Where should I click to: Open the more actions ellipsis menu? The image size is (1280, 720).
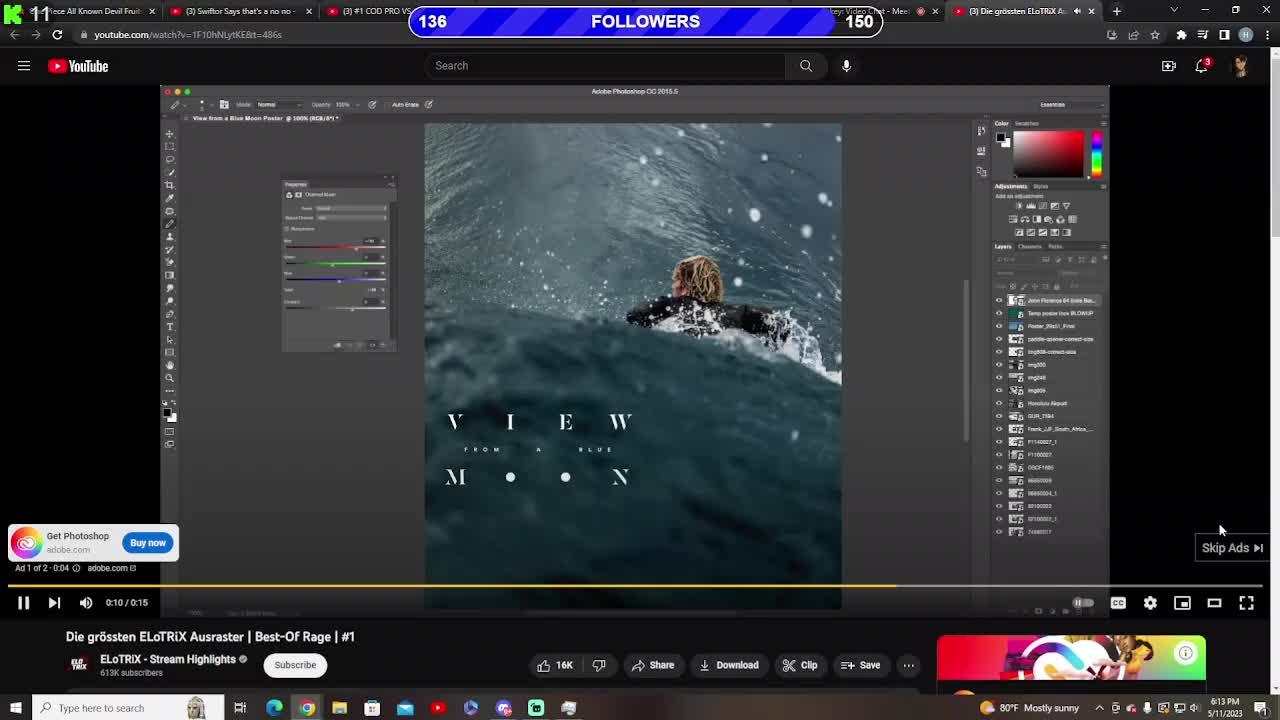[x=908, y=665]
